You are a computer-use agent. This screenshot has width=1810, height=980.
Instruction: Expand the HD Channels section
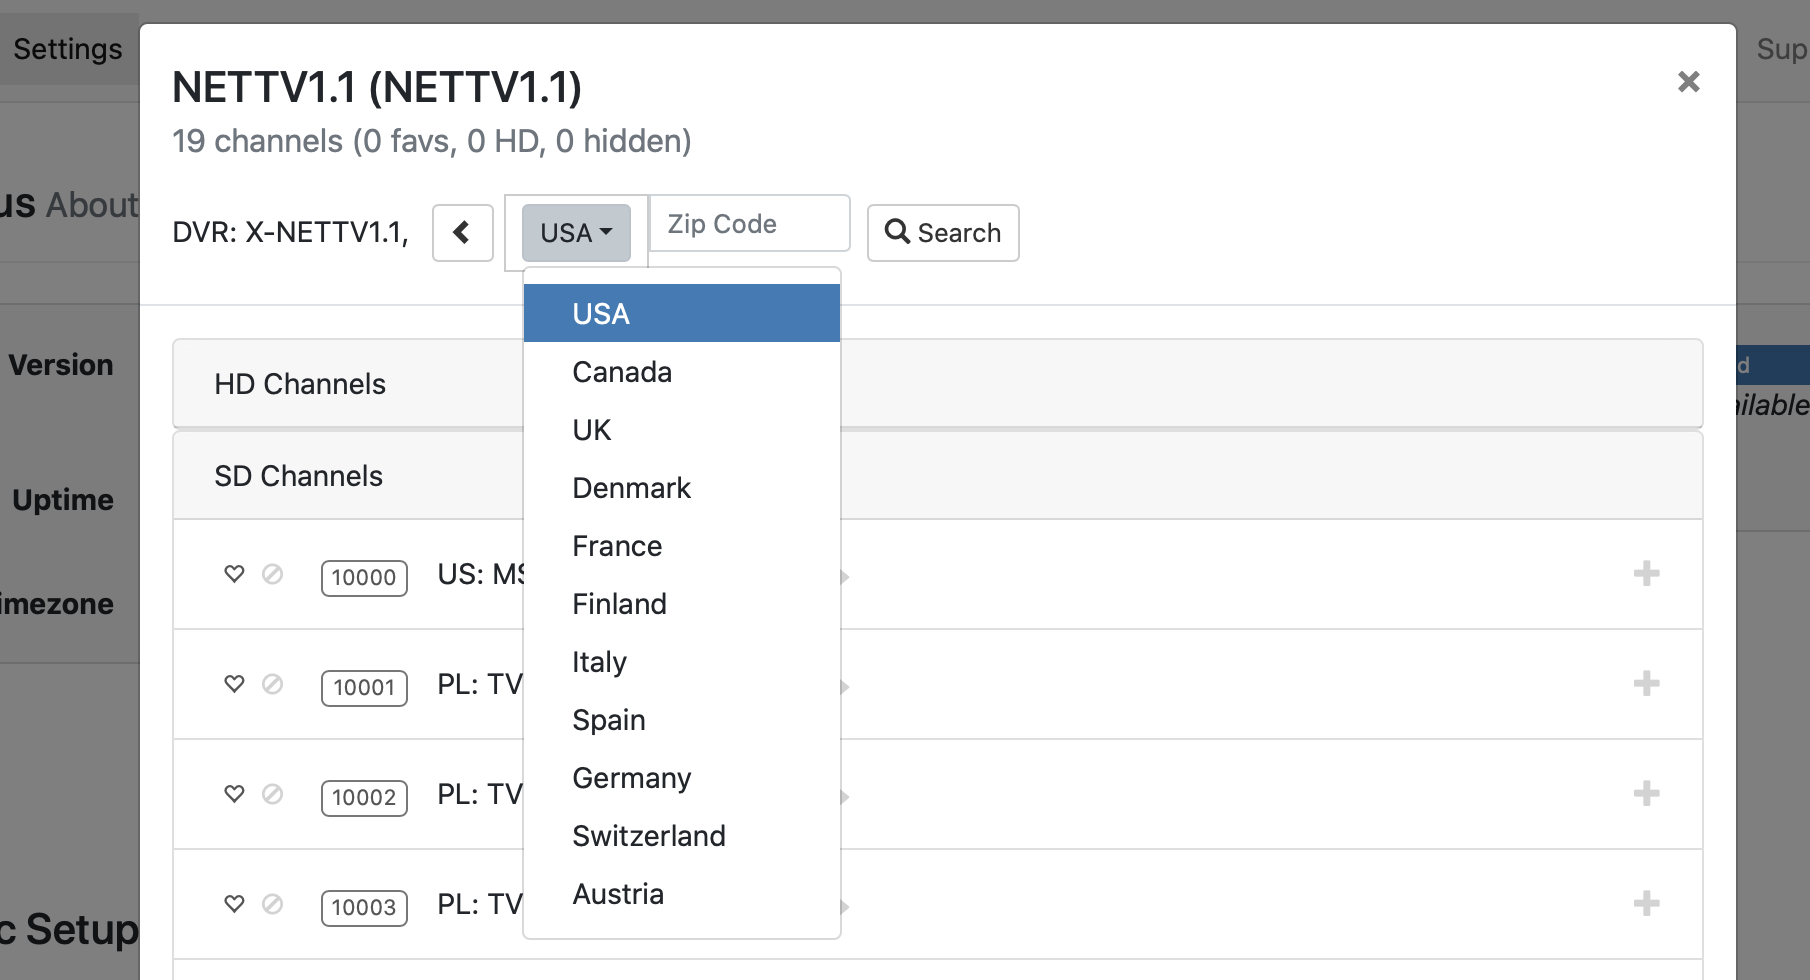click(x=300, y=384)
